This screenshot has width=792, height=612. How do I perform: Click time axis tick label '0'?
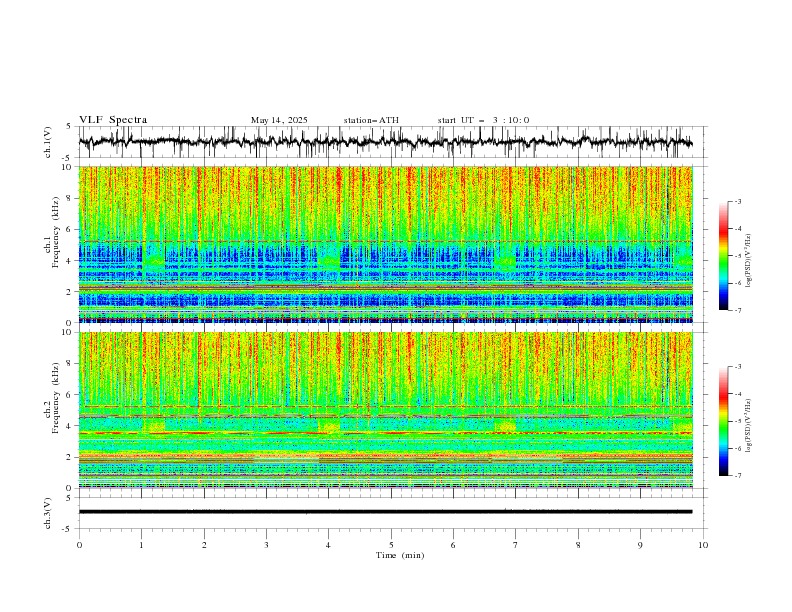[x=79, y=545]
